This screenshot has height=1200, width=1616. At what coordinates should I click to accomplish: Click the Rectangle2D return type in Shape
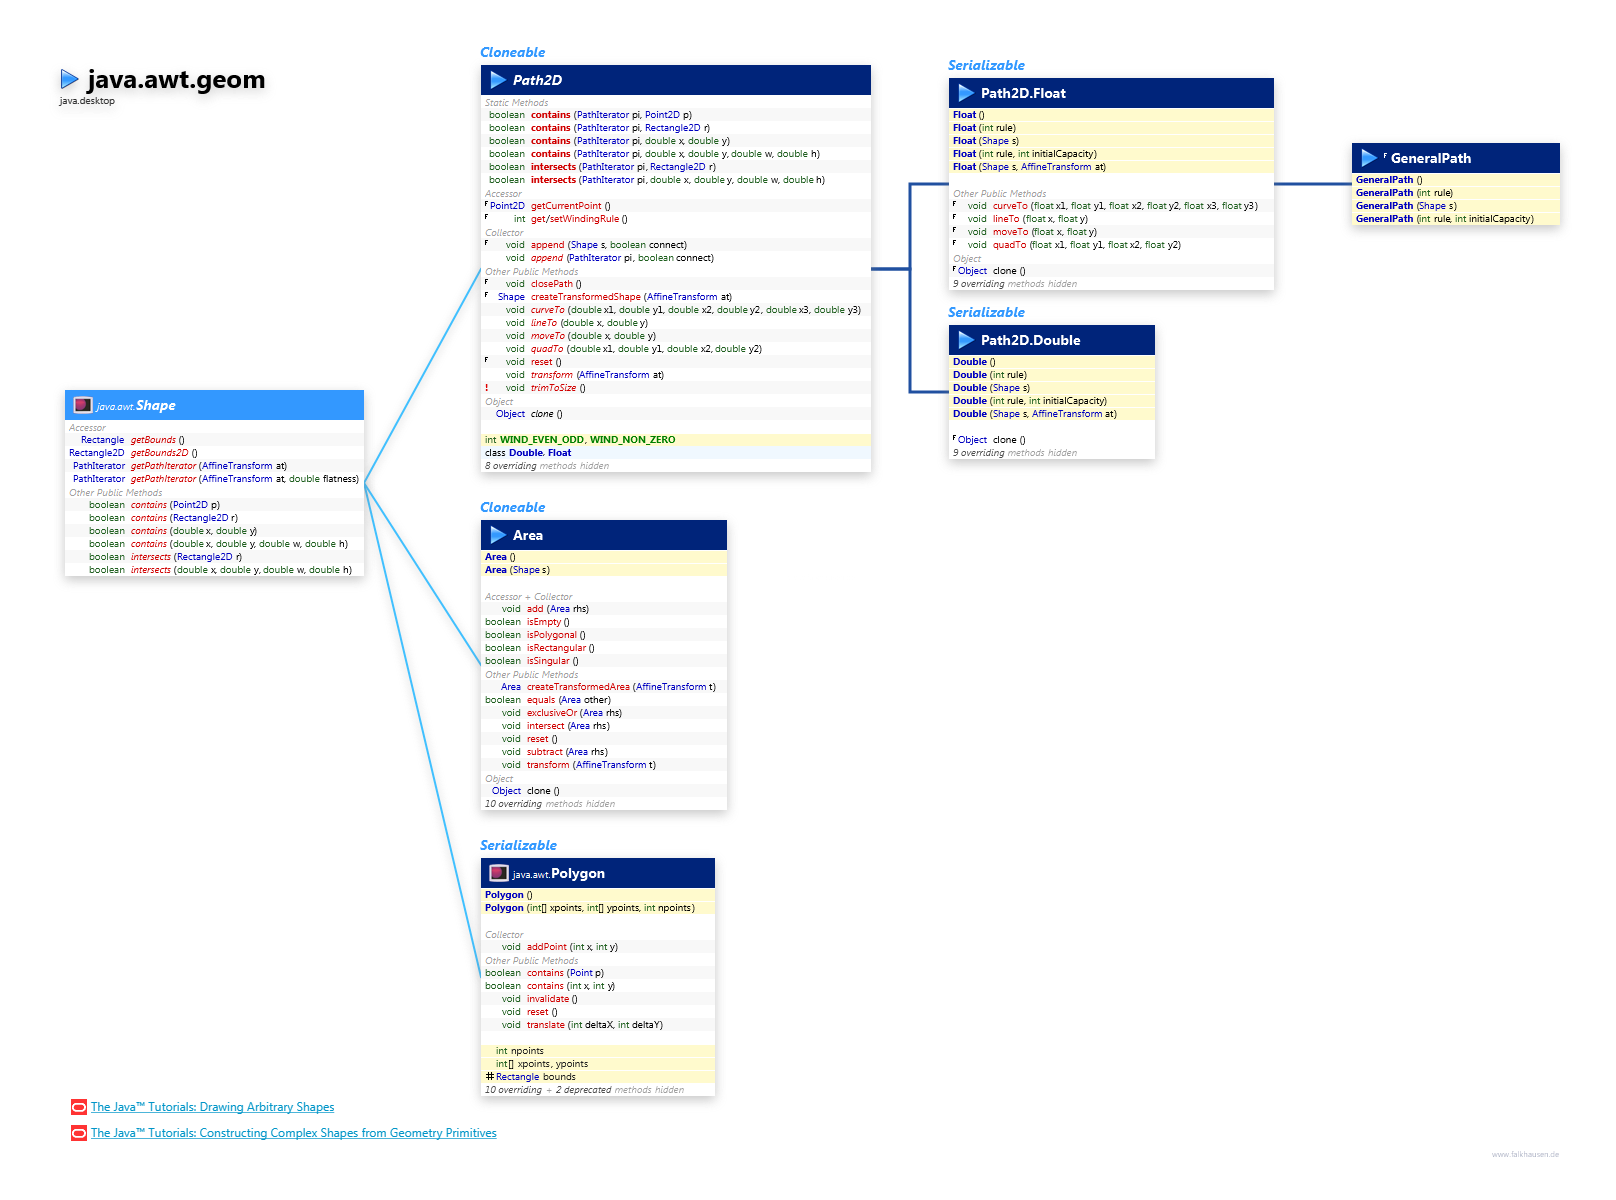96,453
